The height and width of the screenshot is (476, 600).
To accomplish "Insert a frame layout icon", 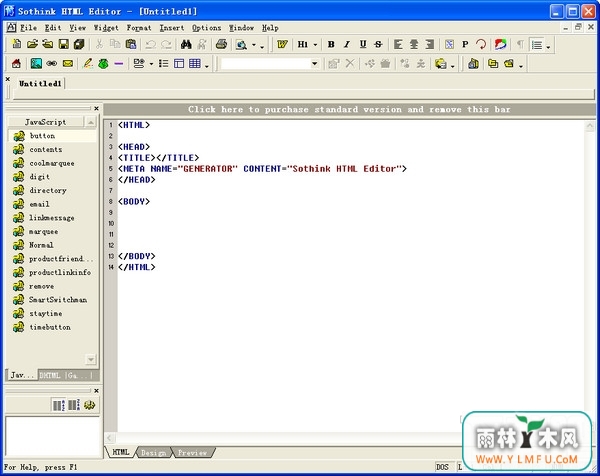I will click(x=179, y=64).
